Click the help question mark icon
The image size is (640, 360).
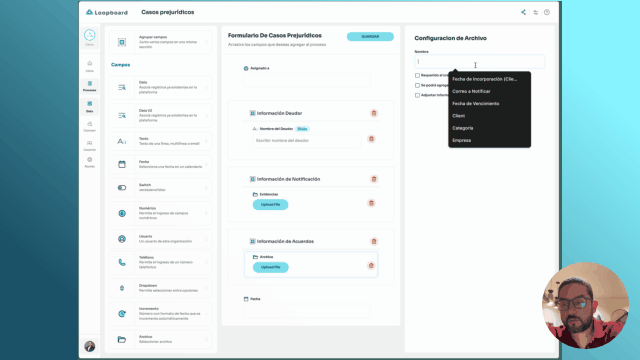547,12
